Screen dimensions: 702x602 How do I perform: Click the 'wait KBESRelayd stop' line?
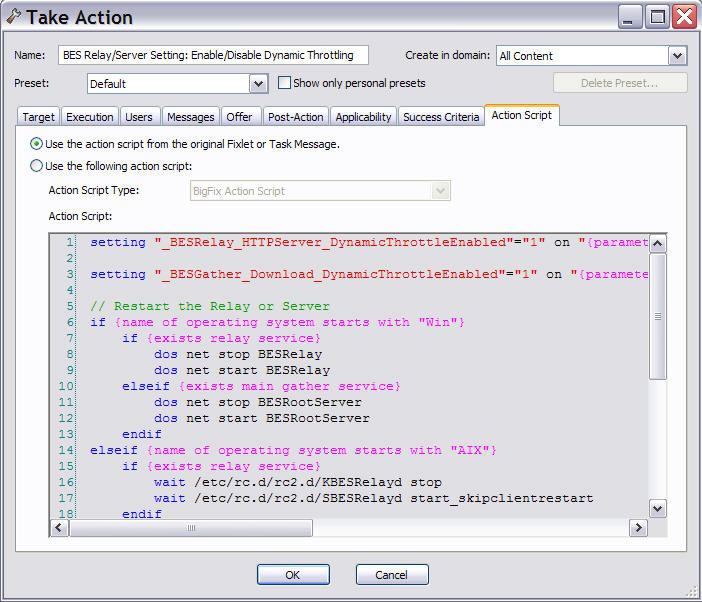coord(298,482)
